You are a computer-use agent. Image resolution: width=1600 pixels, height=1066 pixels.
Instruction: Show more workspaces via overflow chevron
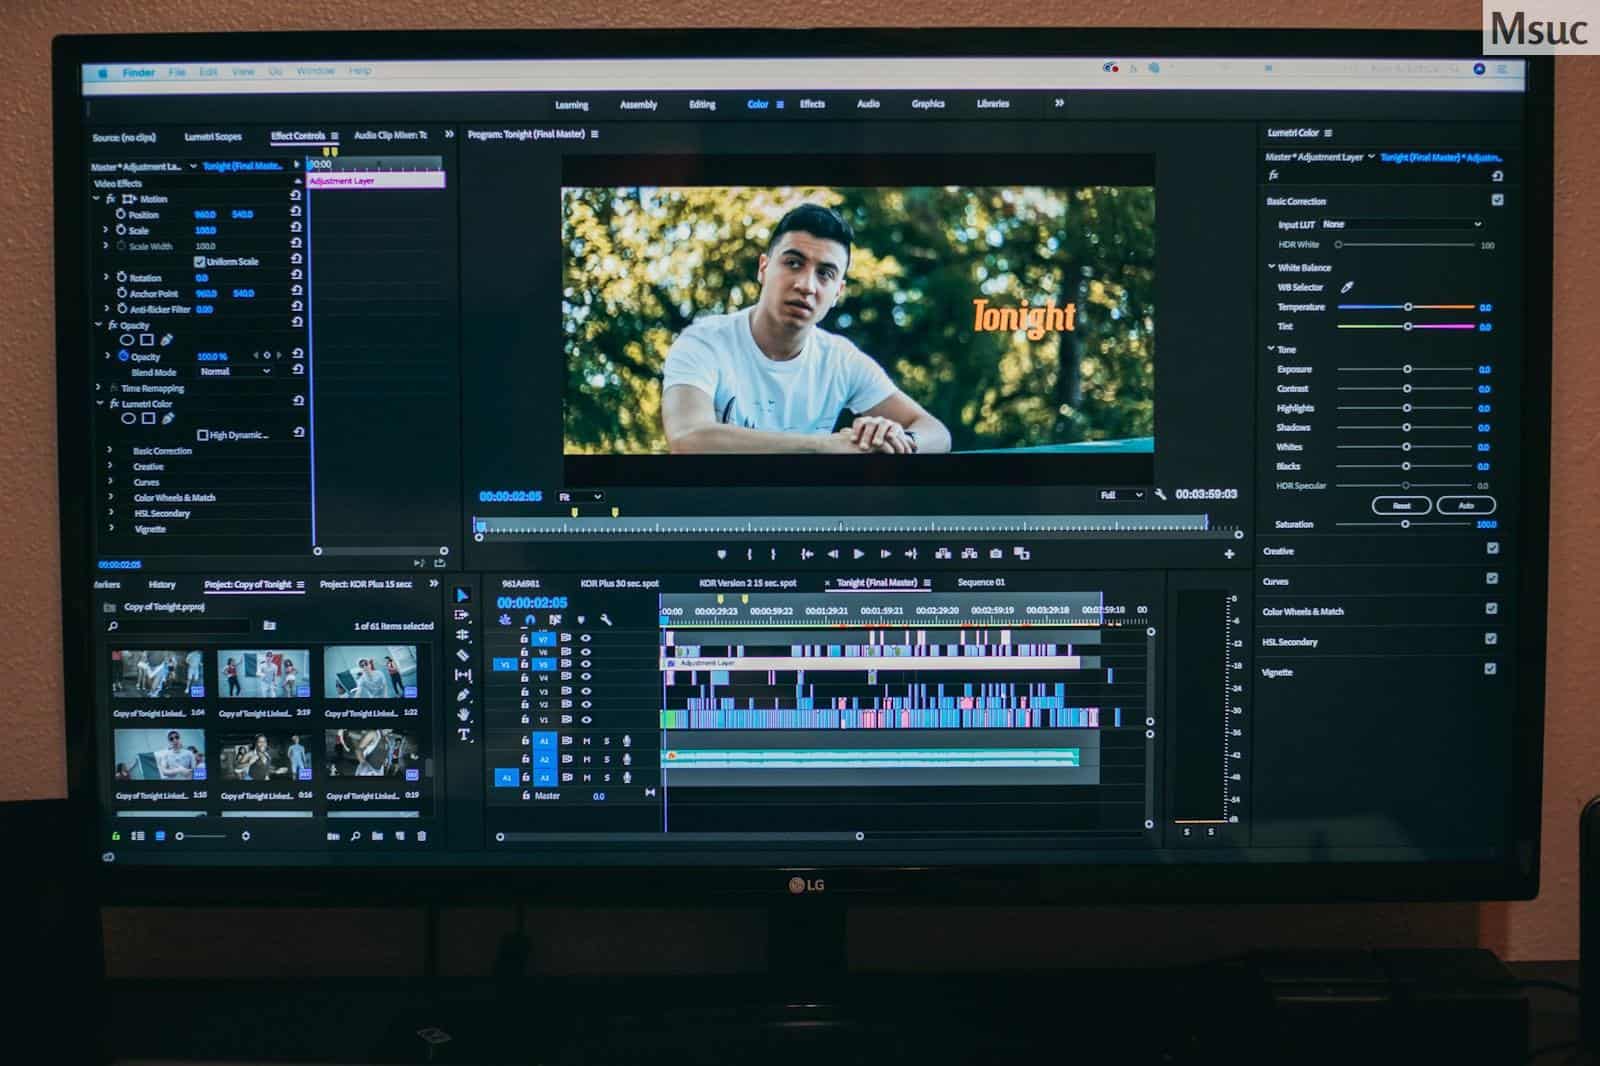click(x=1059, y=103)
